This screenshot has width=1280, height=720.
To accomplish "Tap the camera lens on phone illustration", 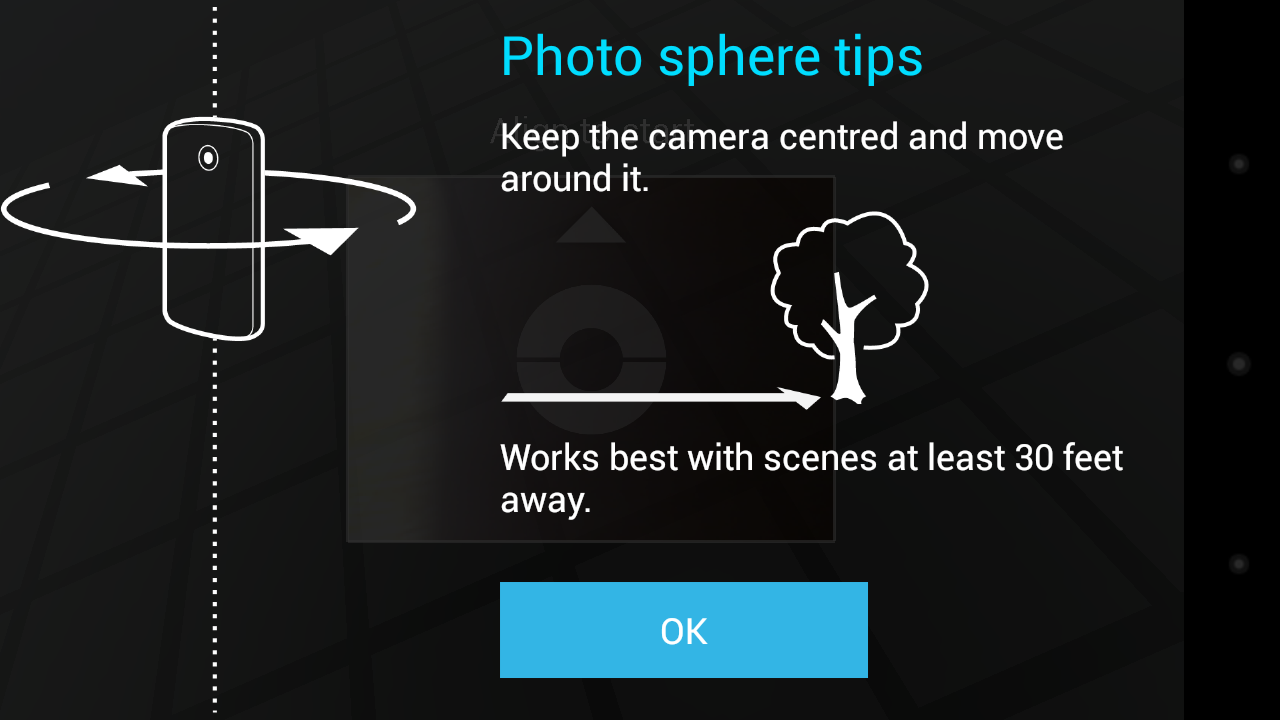I will pyautogui.click(x=208, y=158).
